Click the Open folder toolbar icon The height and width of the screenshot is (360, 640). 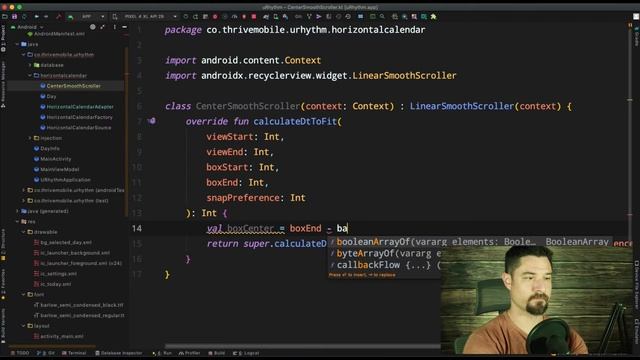(x=4, y=17)
